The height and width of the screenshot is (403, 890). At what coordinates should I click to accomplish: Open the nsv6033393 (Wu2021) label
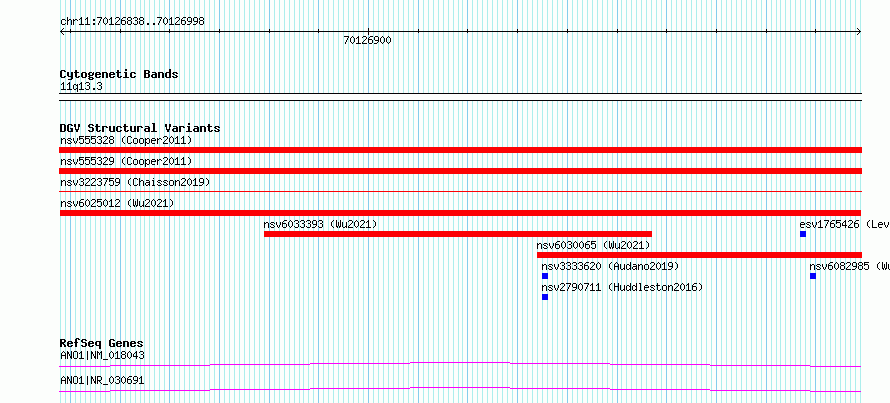[320, 224]
